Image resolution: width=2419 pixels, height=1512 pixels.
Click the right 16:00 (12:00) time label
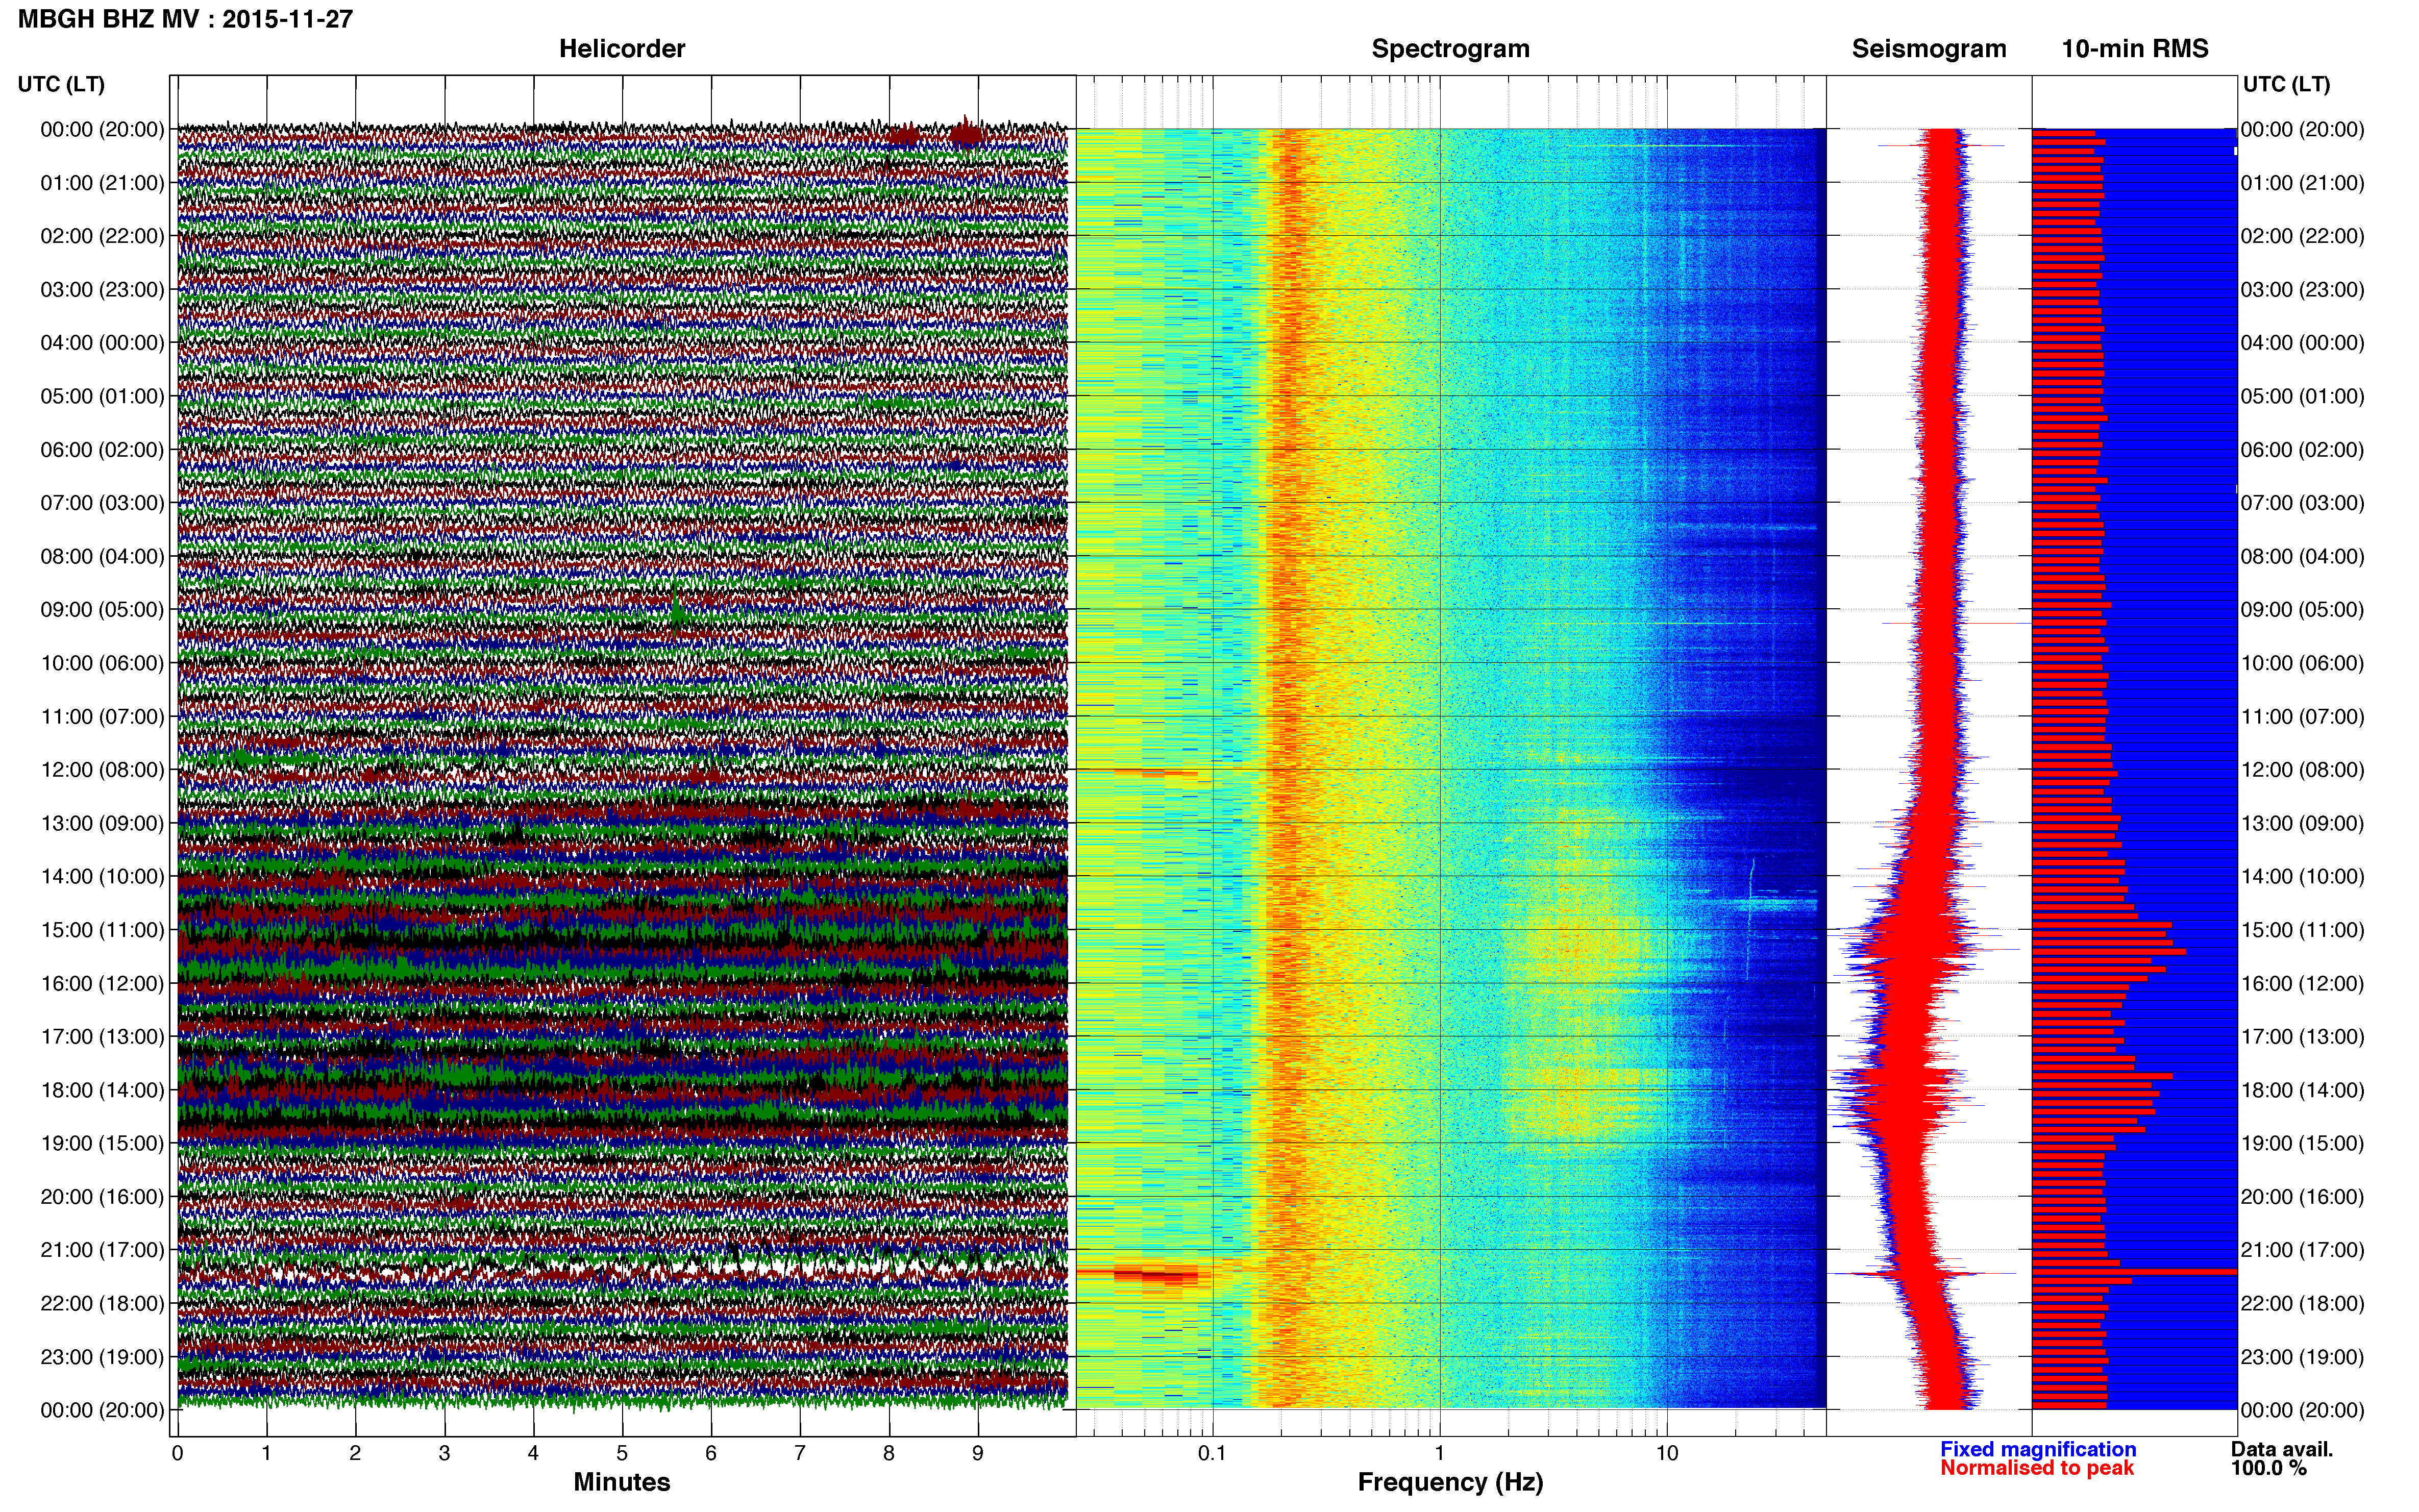click(2302, 983)
